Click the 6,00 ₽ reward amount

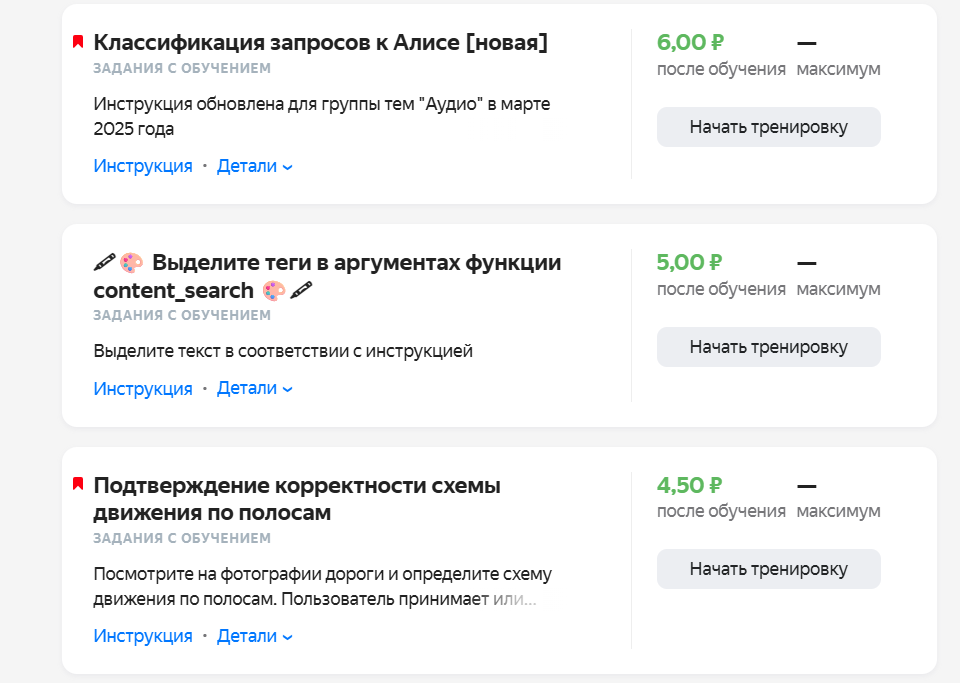pos(690,42)
